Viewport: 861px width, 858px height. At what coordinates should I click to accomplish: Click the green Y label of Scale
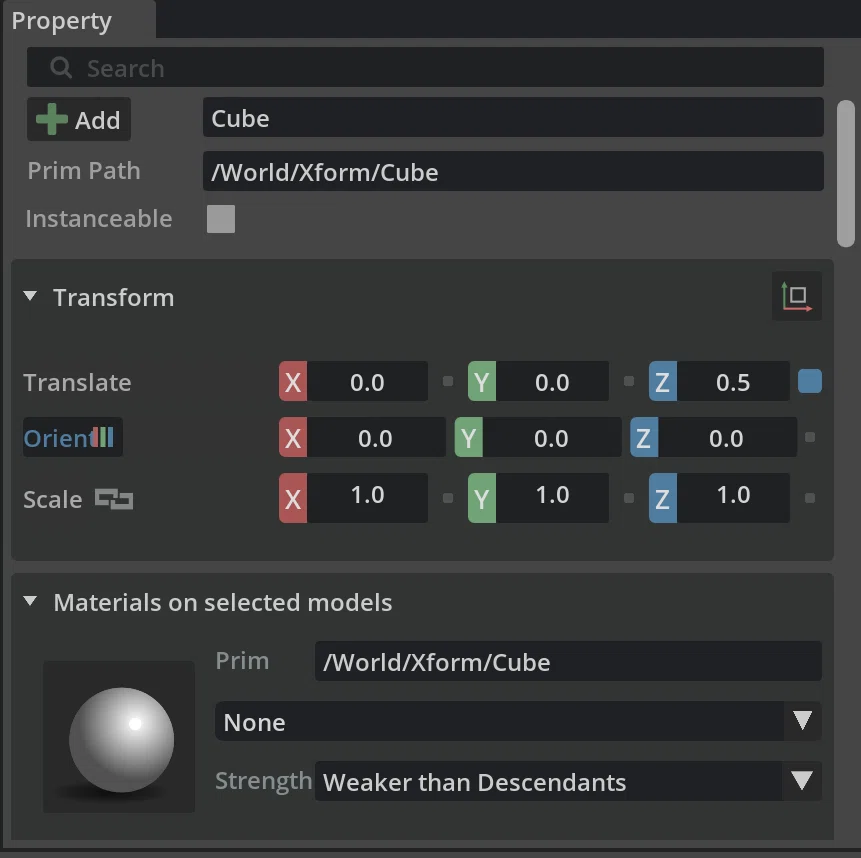click(482, 498)
